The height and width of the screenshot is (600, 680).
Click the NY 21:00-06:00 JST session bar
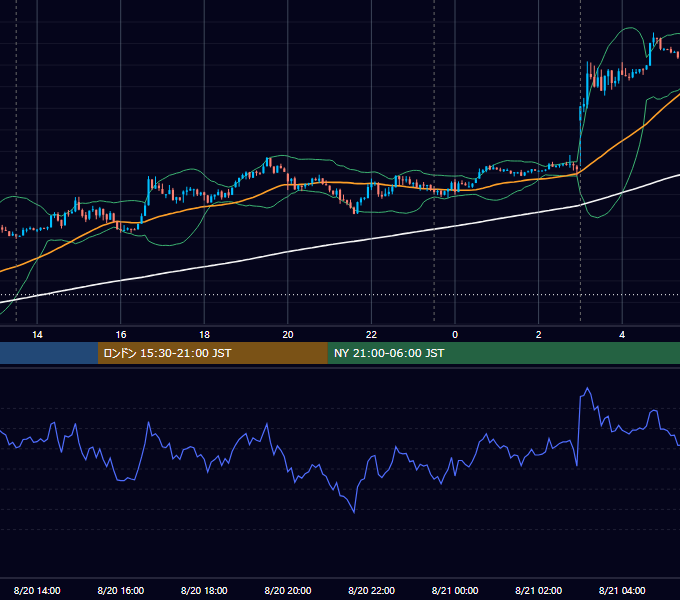click(503, 353)
